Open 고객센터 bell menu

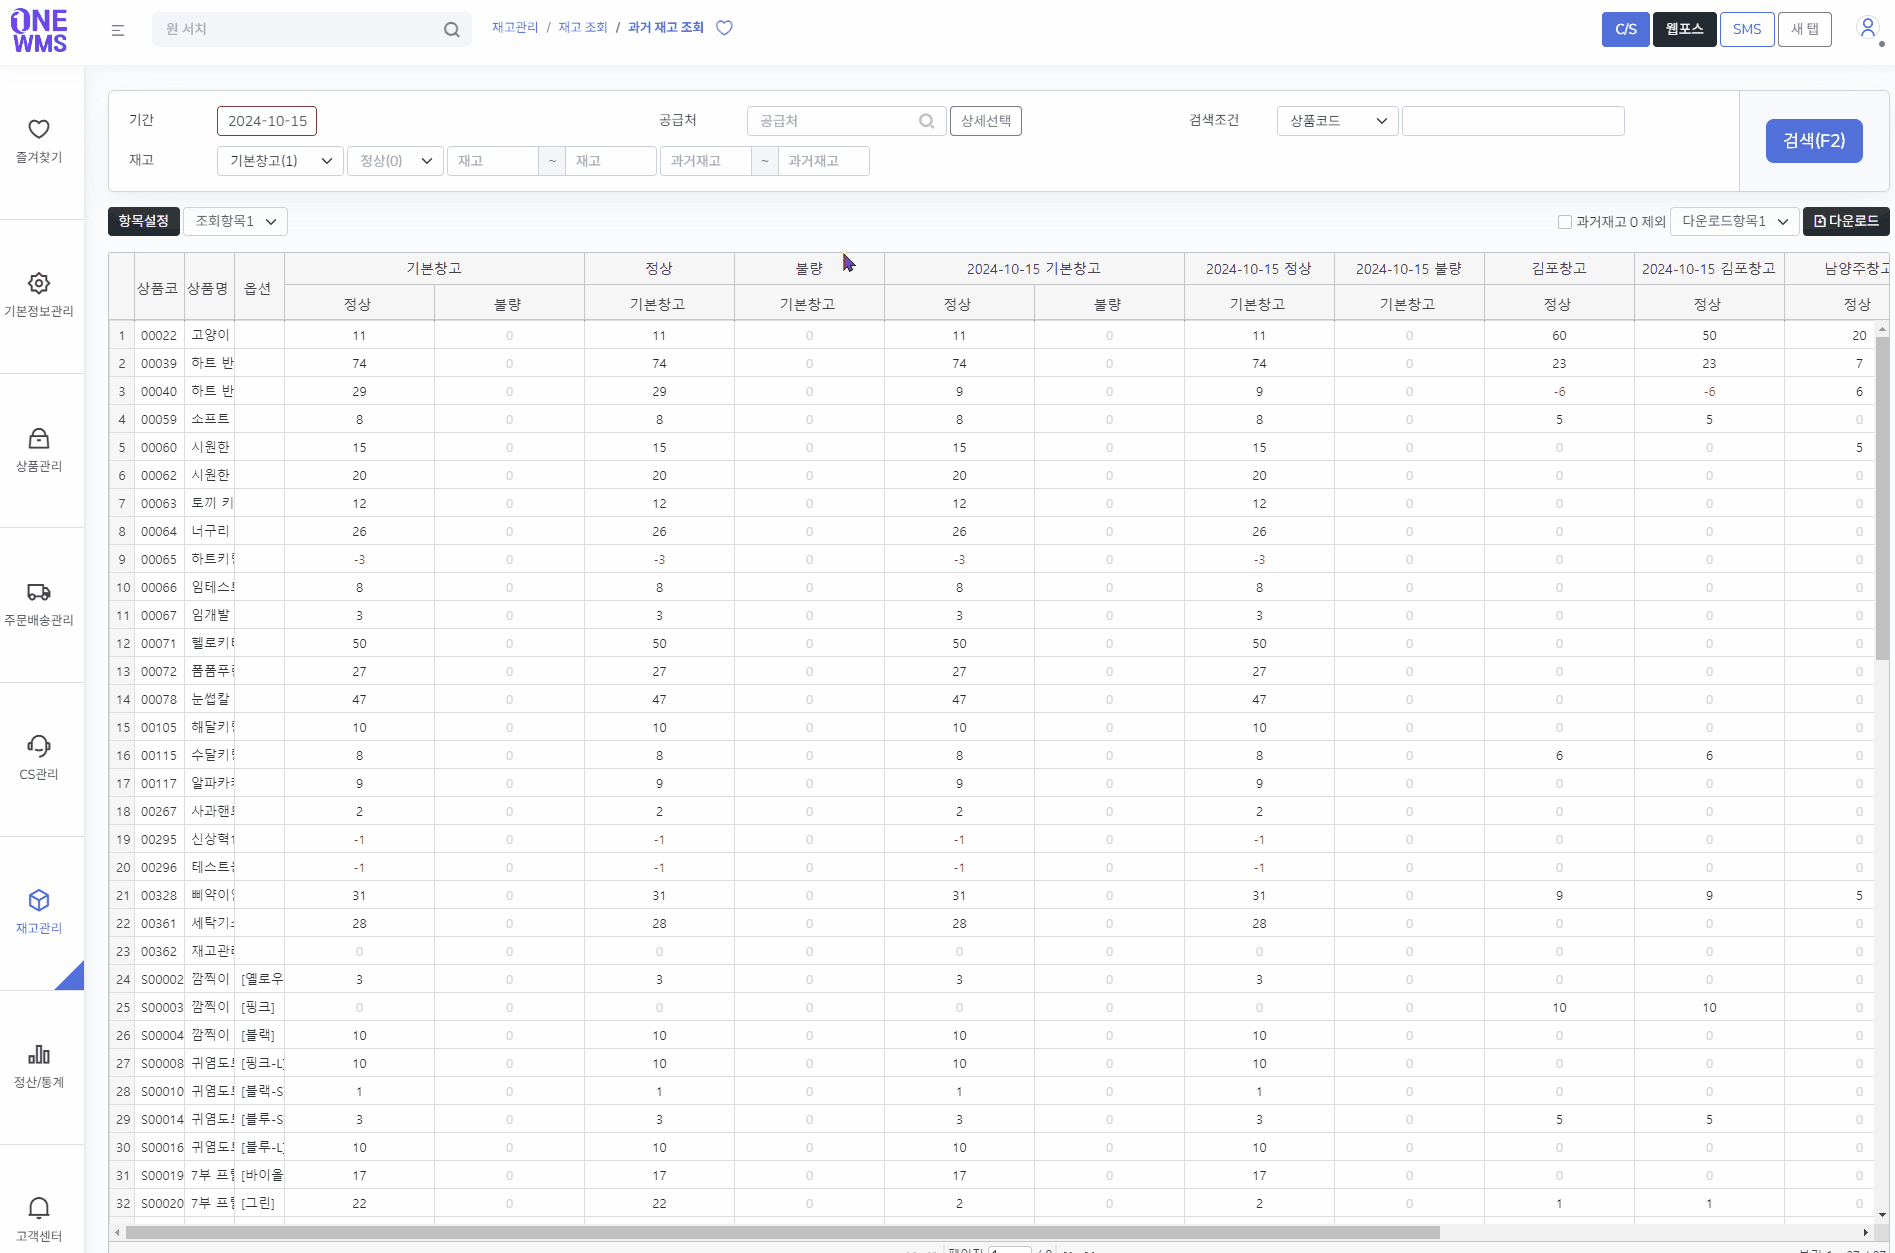pyautogui.click(x=39, y=1221)
